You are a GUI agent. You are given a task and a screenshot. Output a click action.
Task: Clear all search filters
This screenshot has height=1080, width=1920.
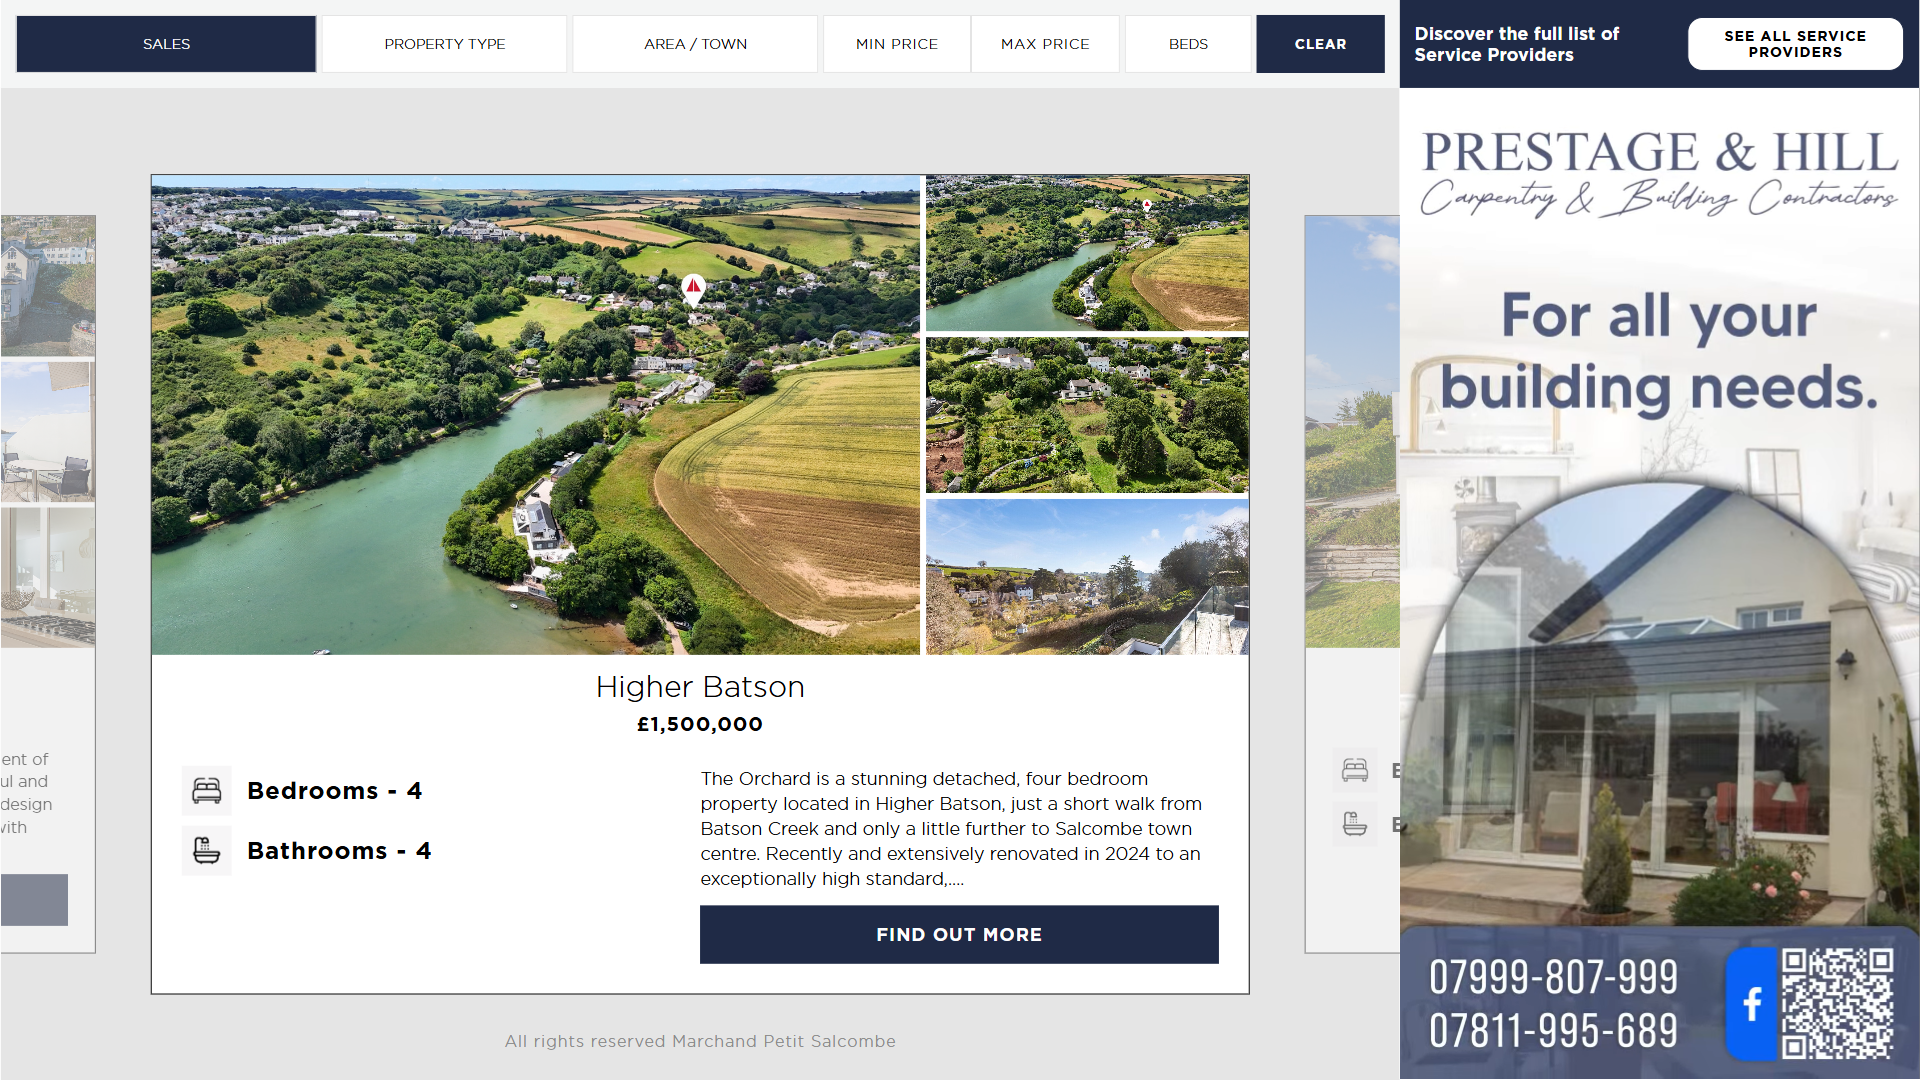click(1320, 44)
